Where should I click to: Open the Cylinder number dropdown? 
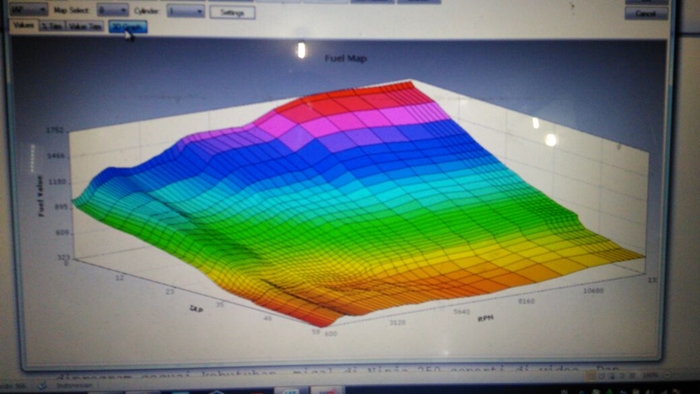[186, 11]
